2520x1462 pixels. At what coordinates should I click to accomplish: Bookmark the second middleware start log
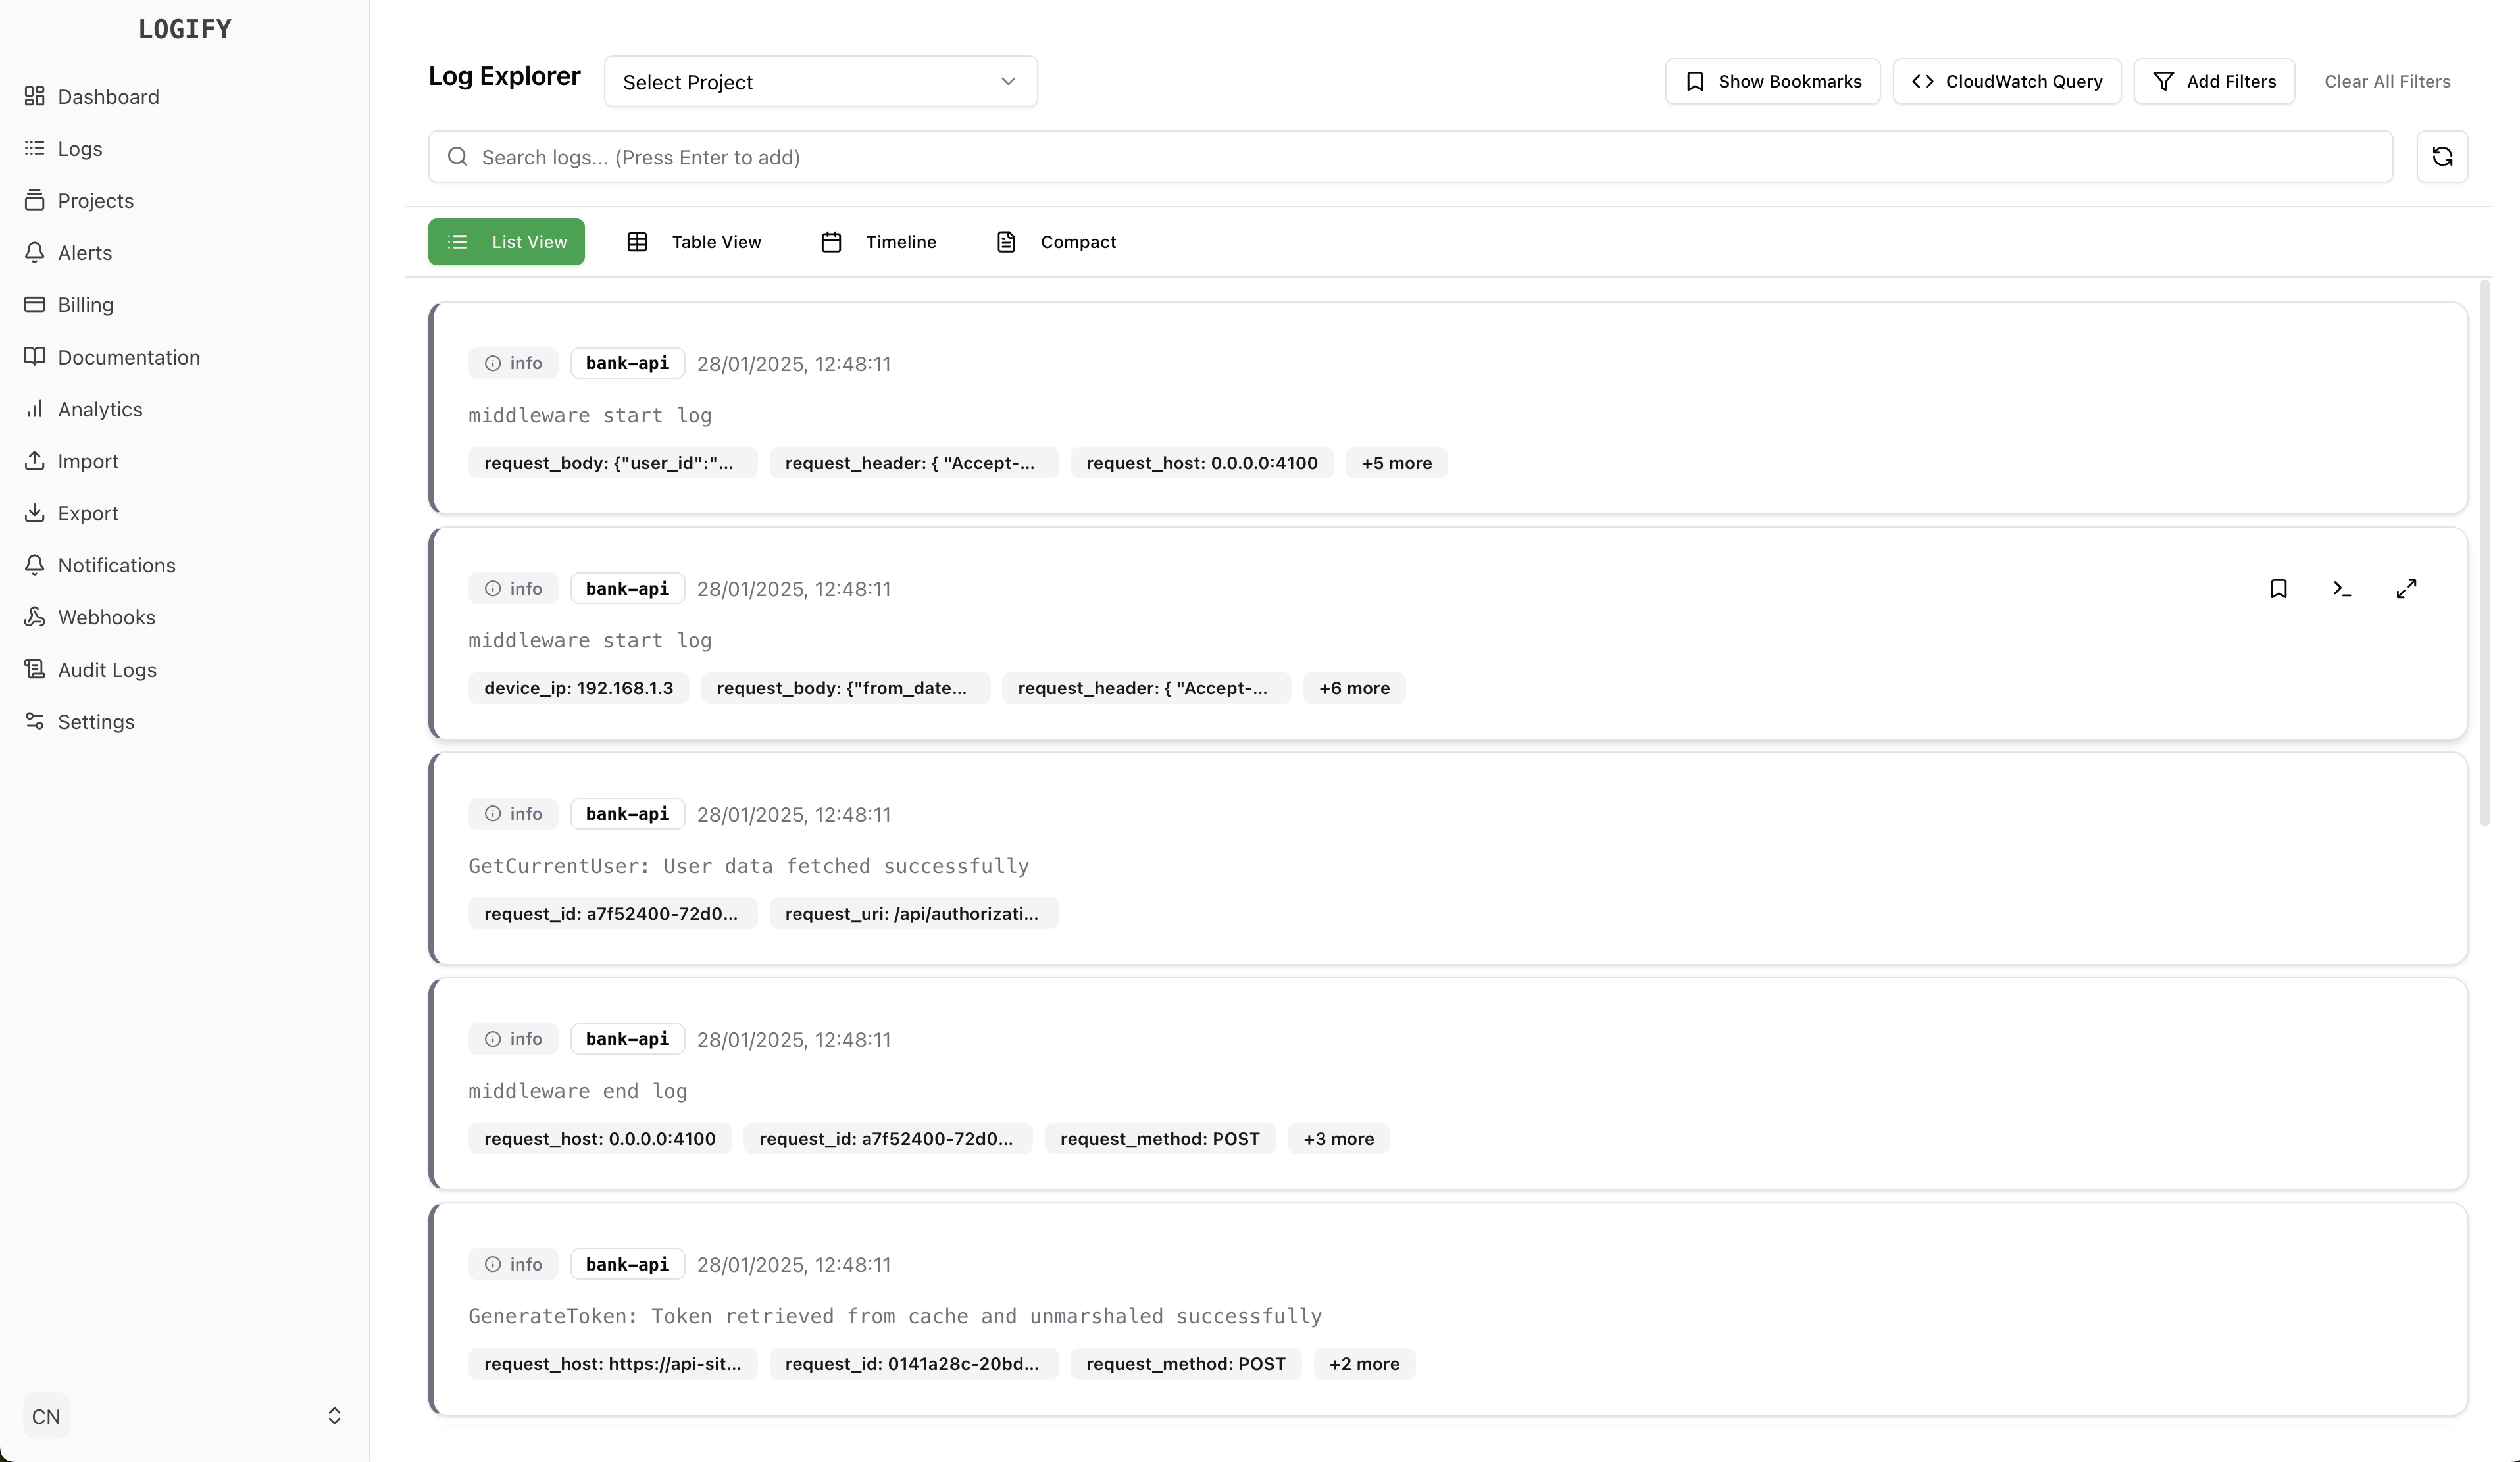[x=2278, y=589]
